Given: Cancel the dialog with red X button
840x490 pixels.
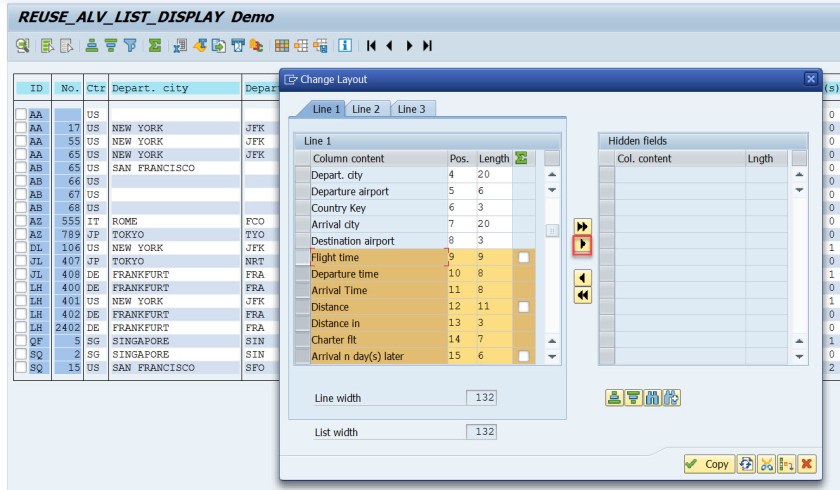Looking at the screenshot, I should [x=807, y=464].
